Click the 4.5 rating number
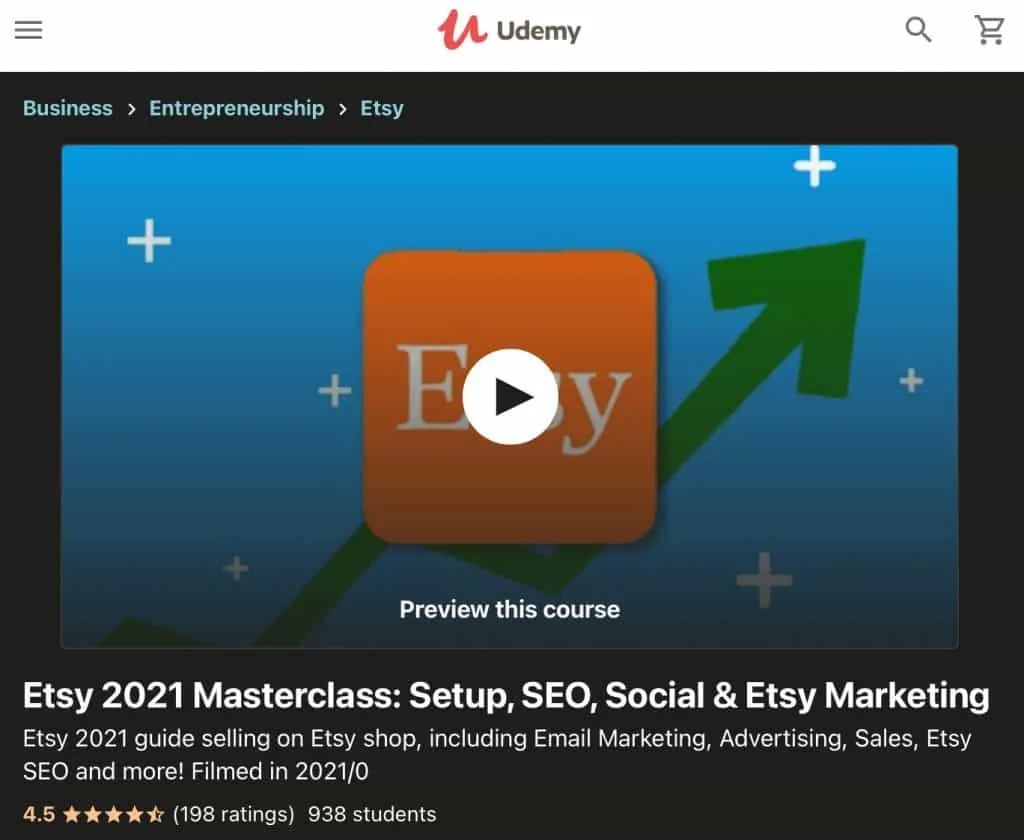The image size is (1024, 840). click(x=39, y=815)
